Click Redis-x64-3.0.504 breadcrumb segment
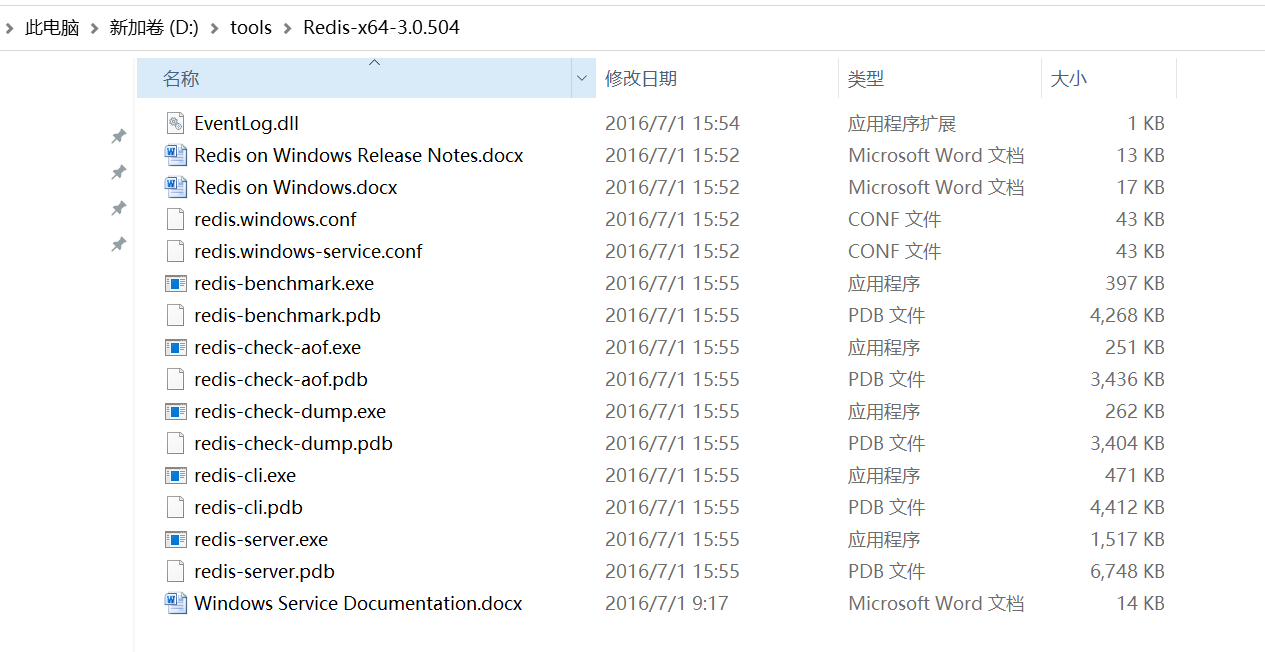This screenshot has height=652, width=1265. 381,28
